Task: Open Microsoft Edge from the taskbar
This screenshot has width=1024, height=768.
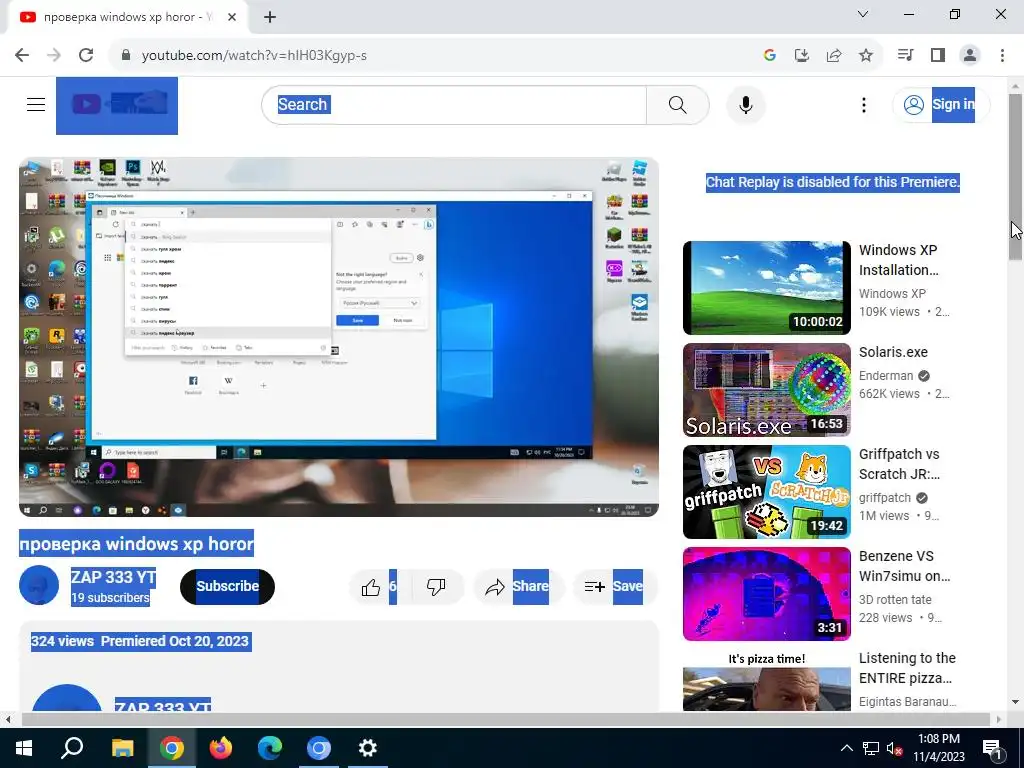Action: (269, 748)
